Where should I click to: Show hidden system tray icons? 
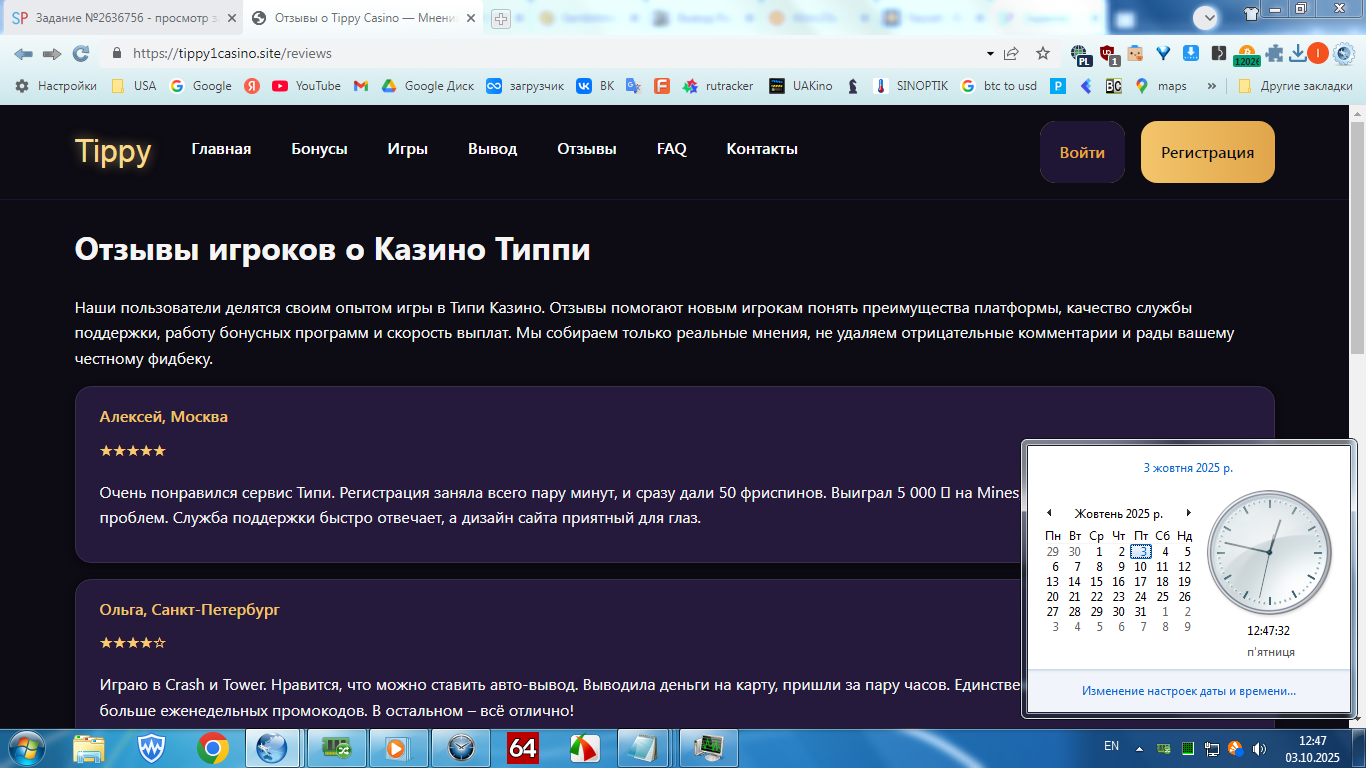pyautogui.click(x=1138, y=748)
